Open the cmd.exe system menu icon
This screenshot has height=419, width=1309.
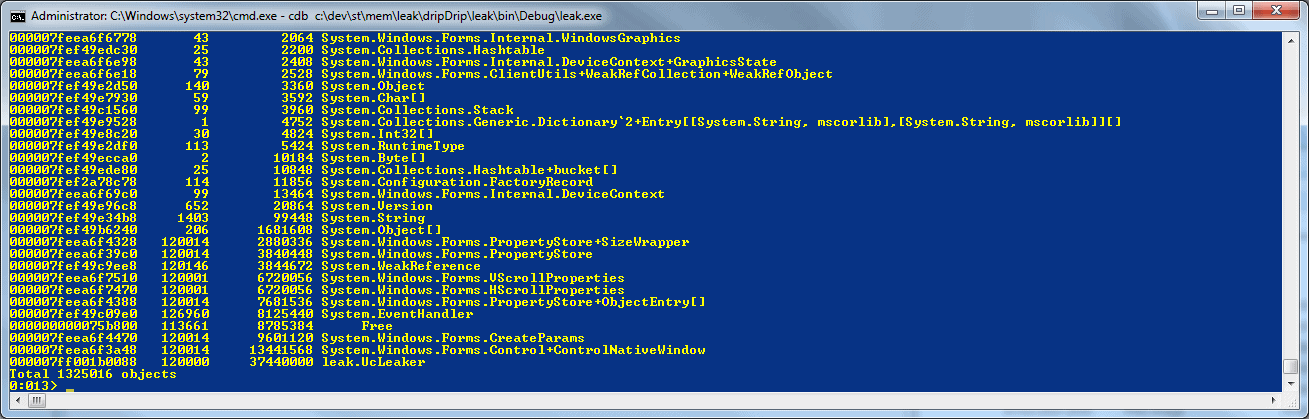(16, 15)
